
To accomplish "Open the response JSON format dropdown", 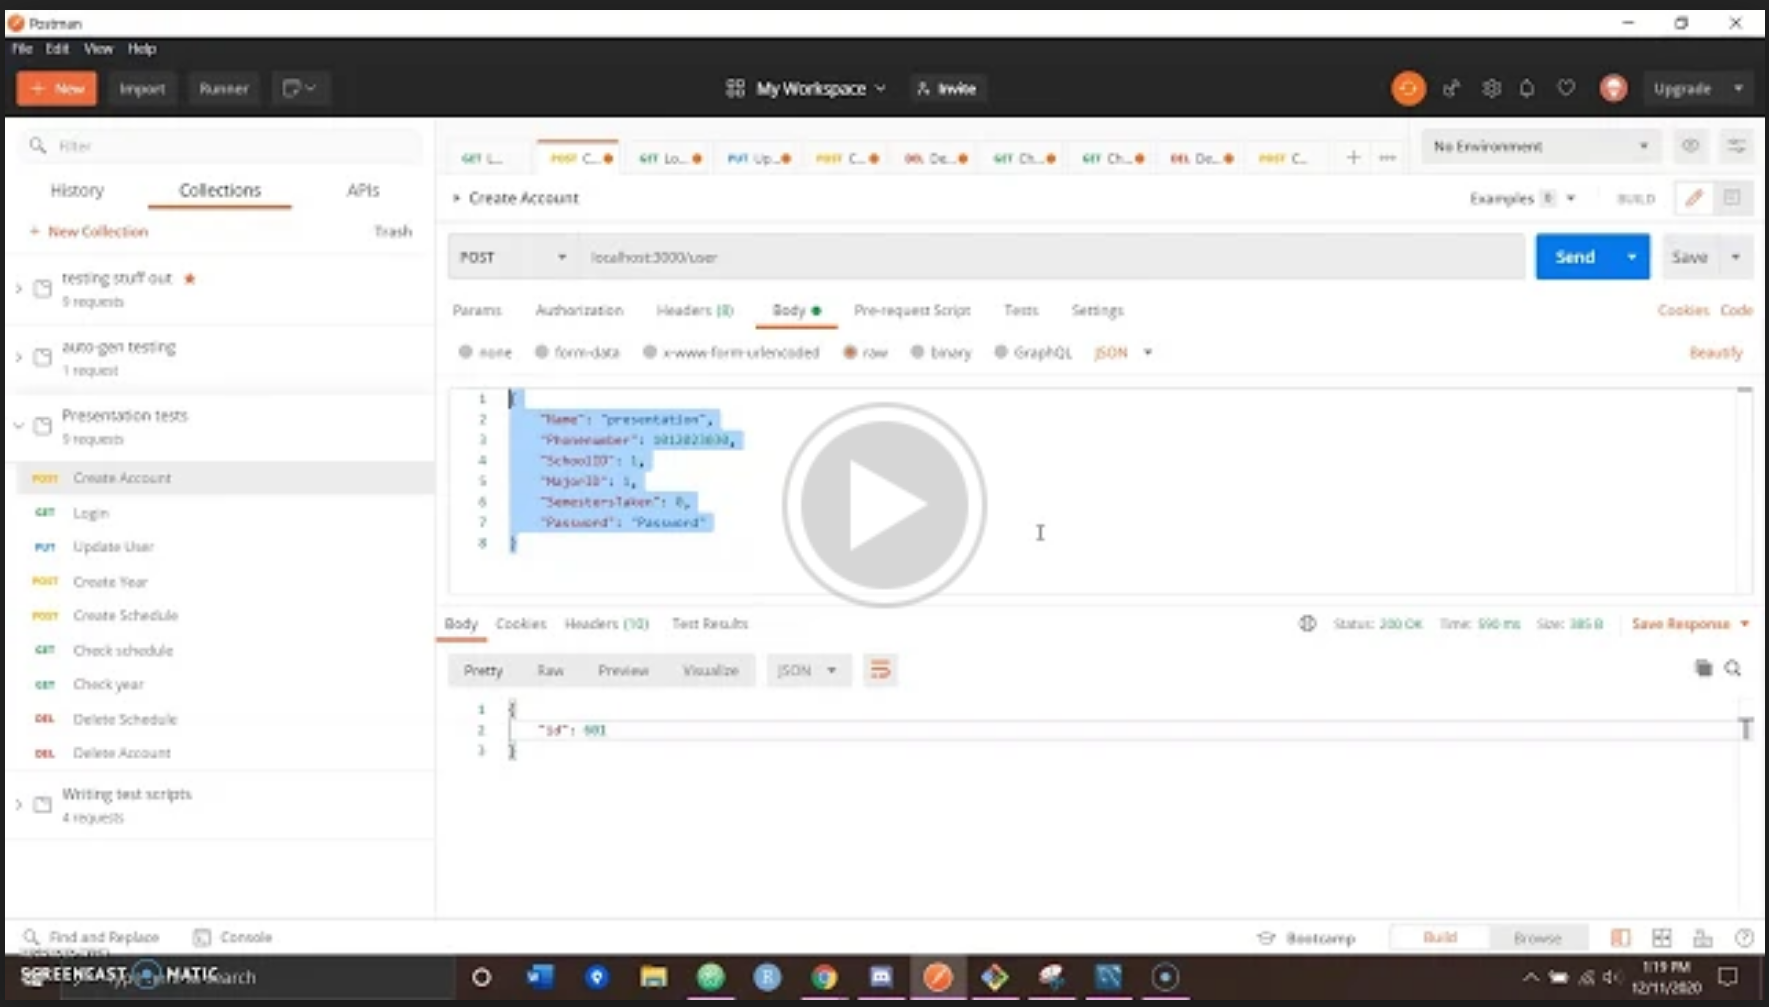I will click(807, 670).
